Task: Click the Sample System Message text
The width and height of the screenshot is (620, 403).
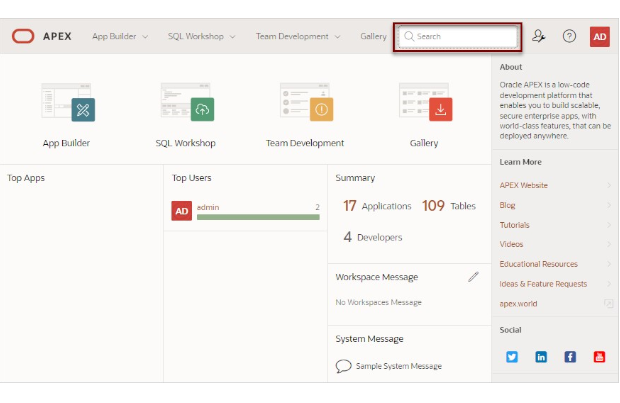Action: coord(399,366)
